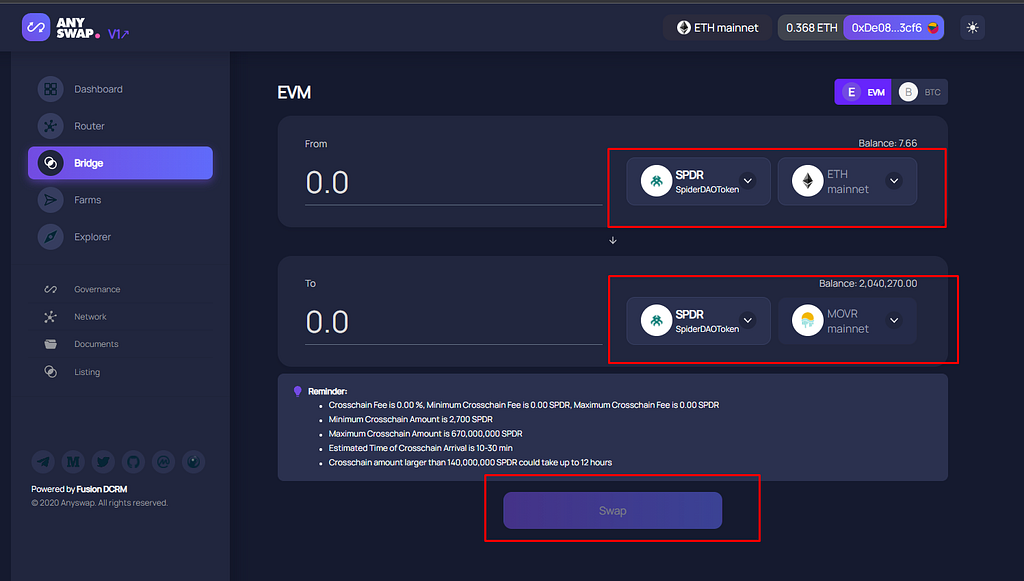
Task: Click the CoinMarketCap social icon
Action: tap(163, 462)
